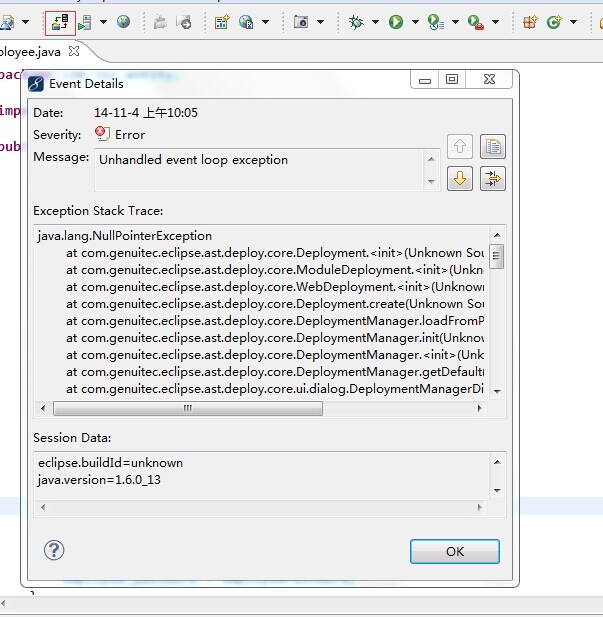Copy event details to clipboard
Image resolution: width=603 pixels, height=617 pixels.
click(x=493, y=146)
